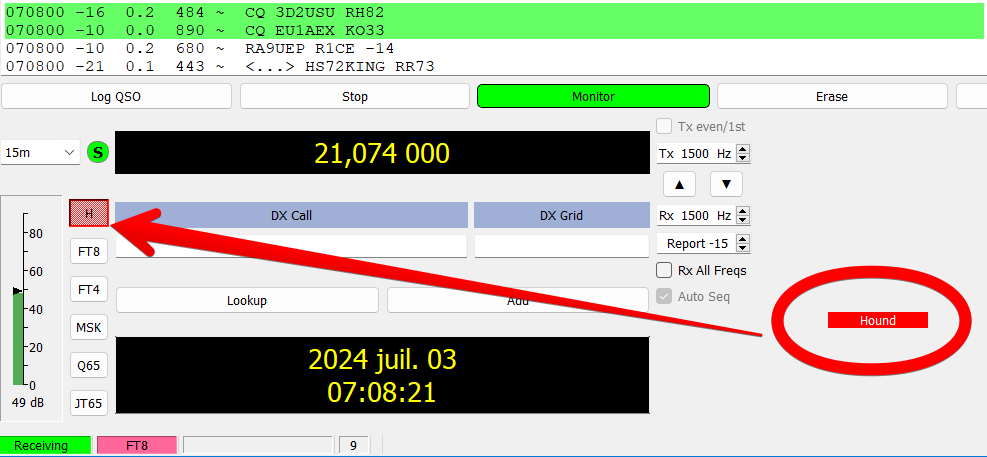
Task: Click the status bar progress bar
Action: tap(257, 445)
